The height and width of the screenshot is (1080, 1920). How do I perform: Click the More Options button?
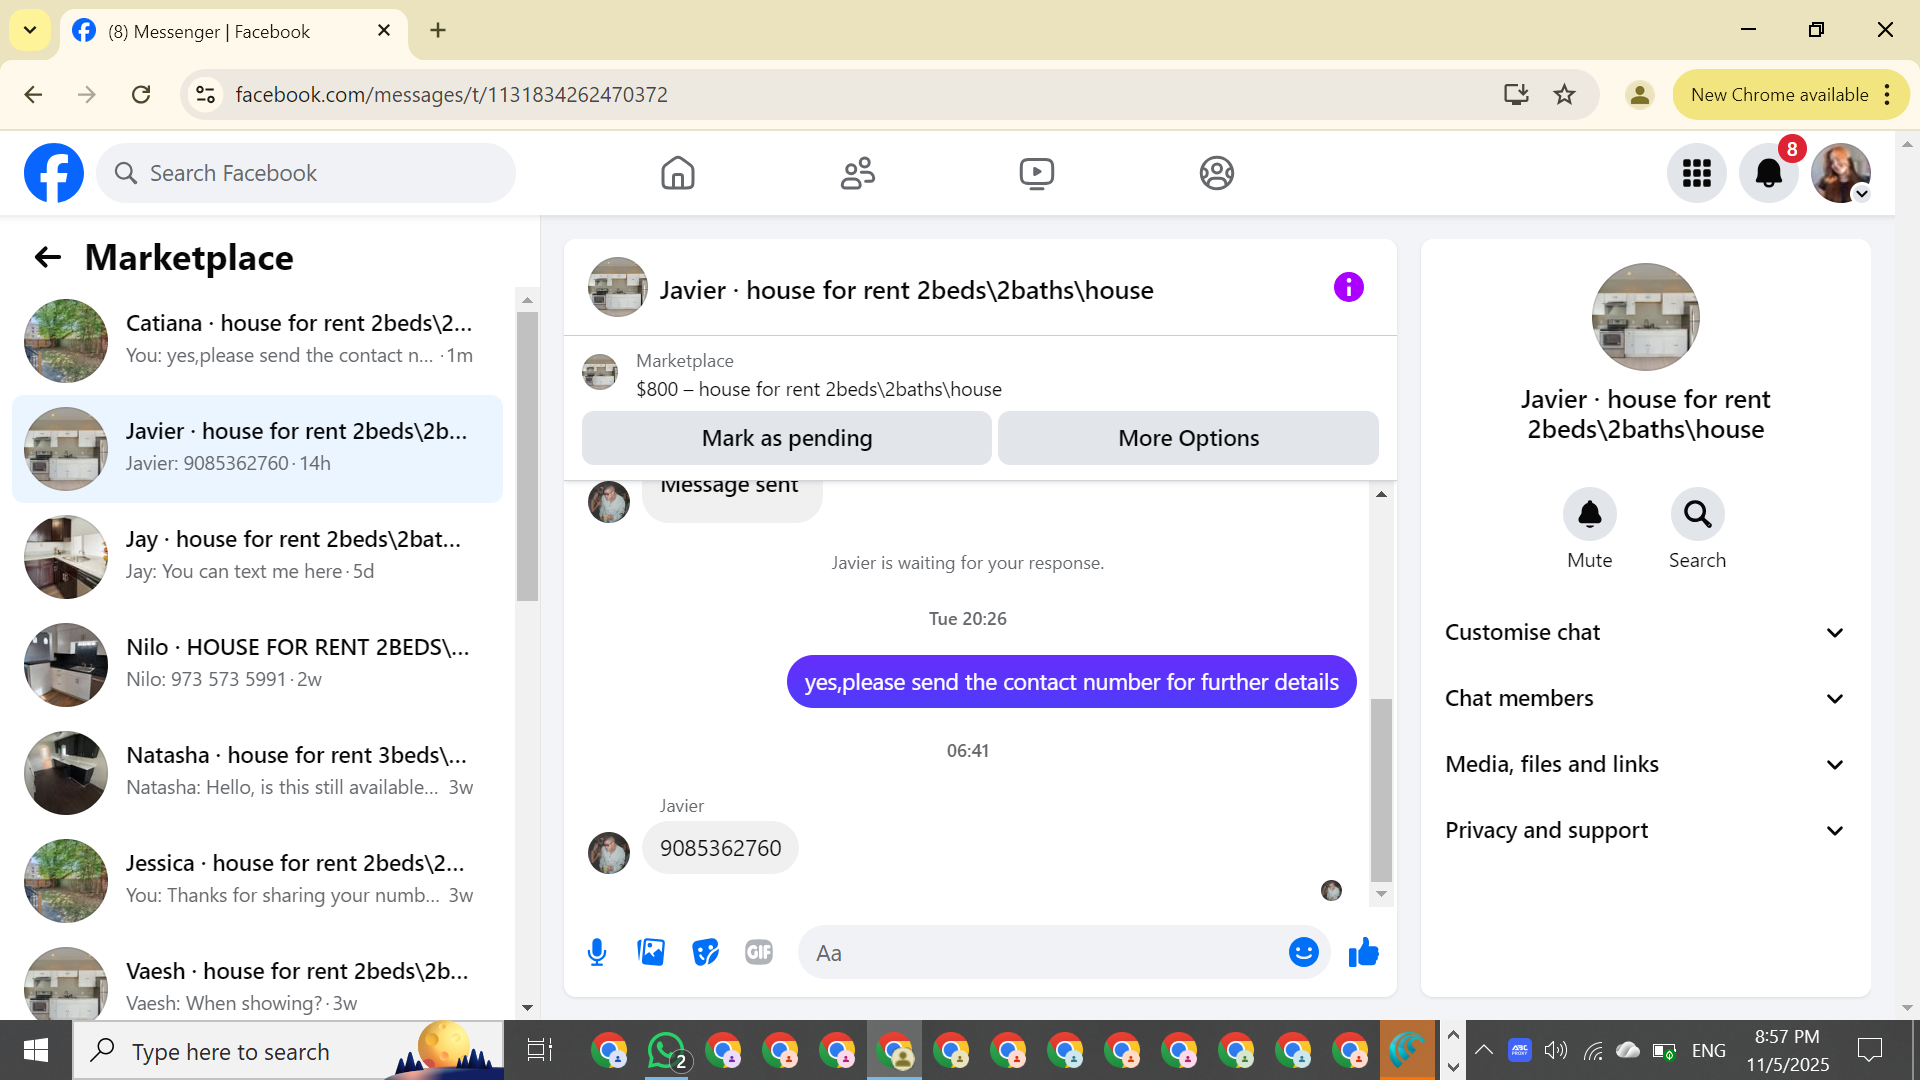click(x=1188, y=438)
